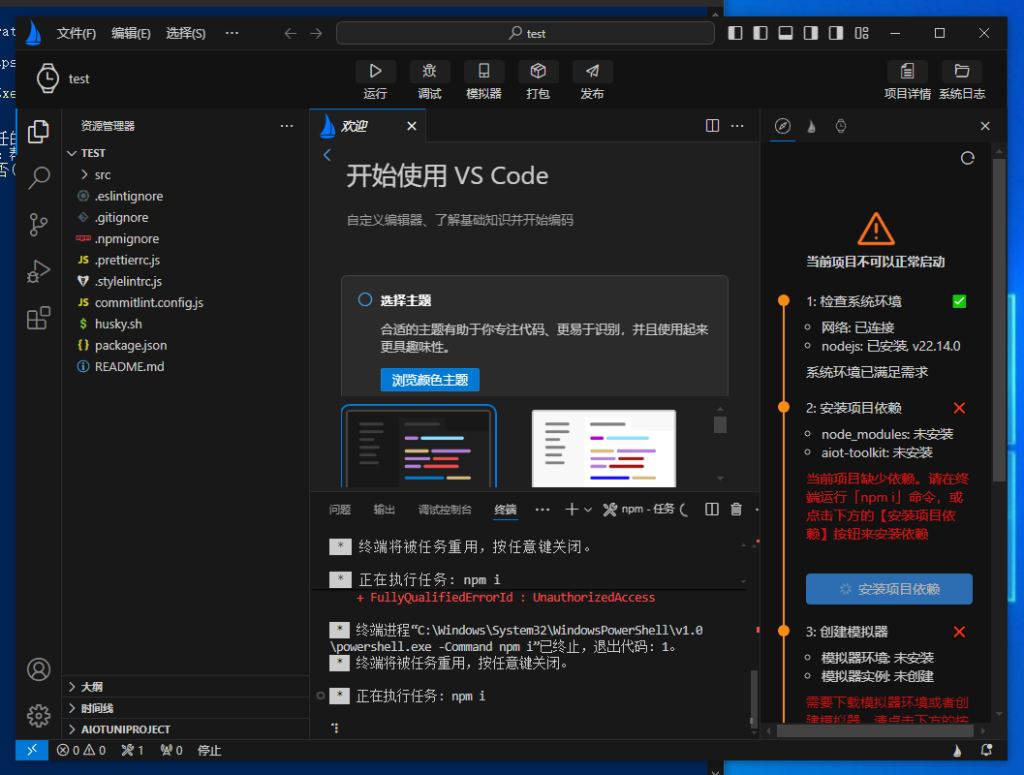Split the terminal panel
This screenshot has width=1024, height=775.
pos(712,509)
